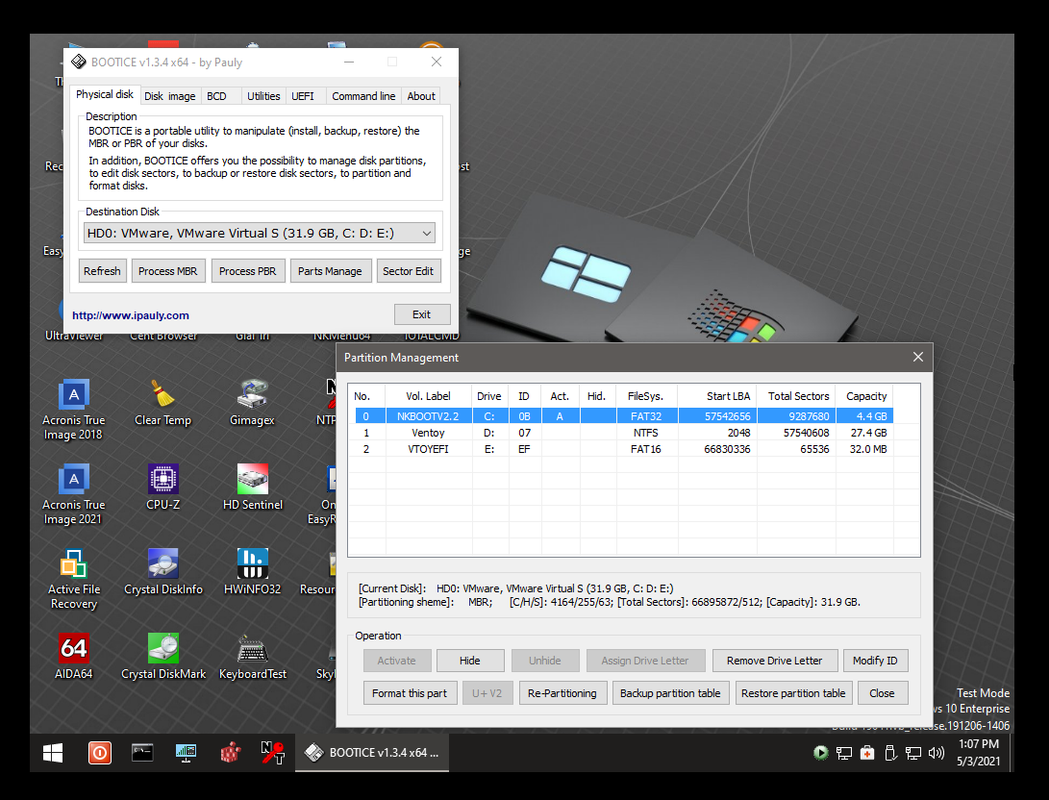Viewport: 1049px width, 800px height.
Task: Open the ipauly.com link
Action: (130, 316)
